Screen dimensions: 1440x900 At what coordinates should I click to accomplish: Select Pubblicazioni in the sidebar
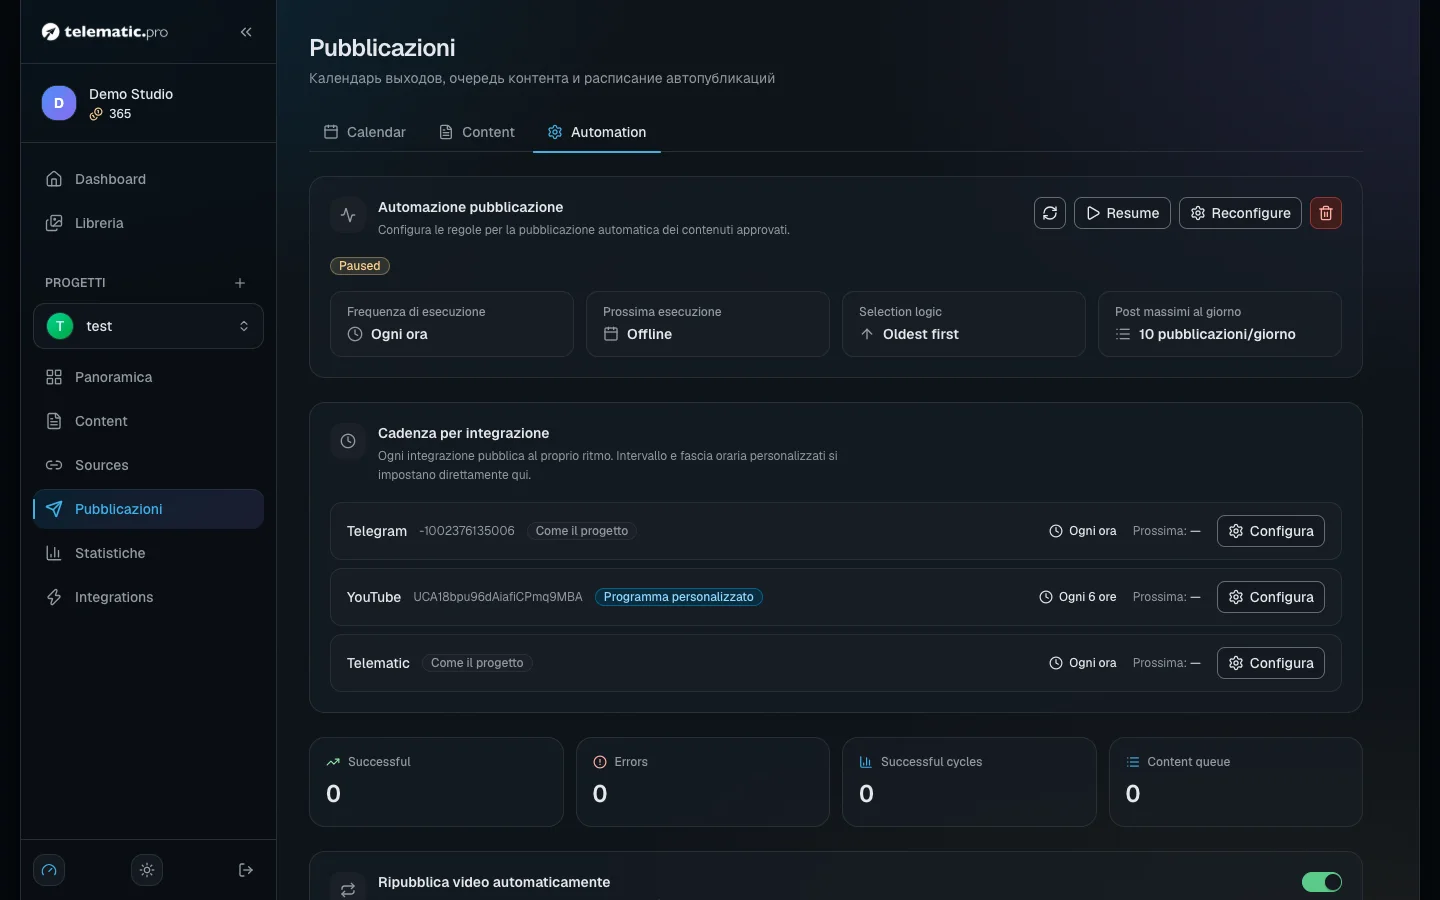148,509
